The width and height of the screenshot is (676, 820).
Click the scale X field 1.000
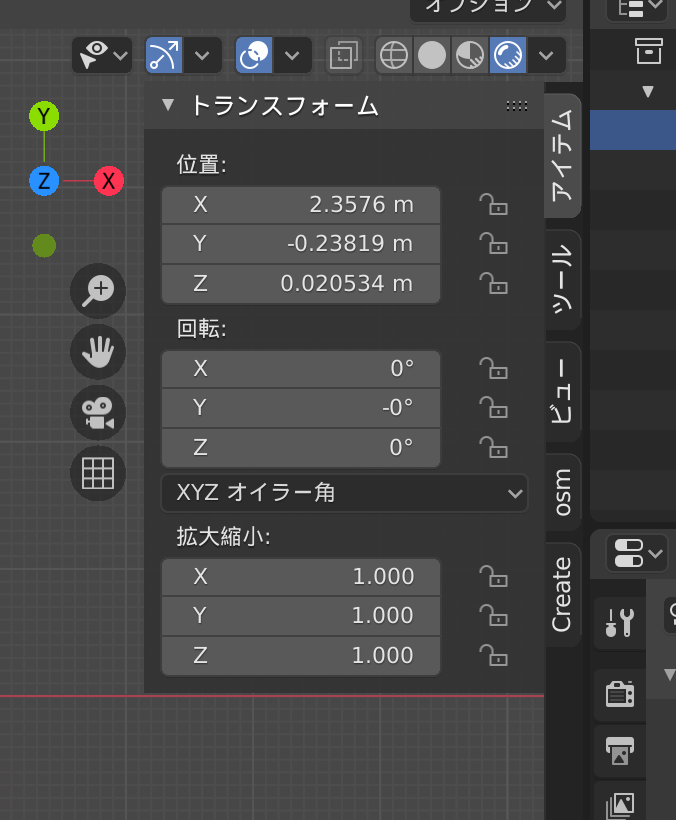[x=301, y=577]
